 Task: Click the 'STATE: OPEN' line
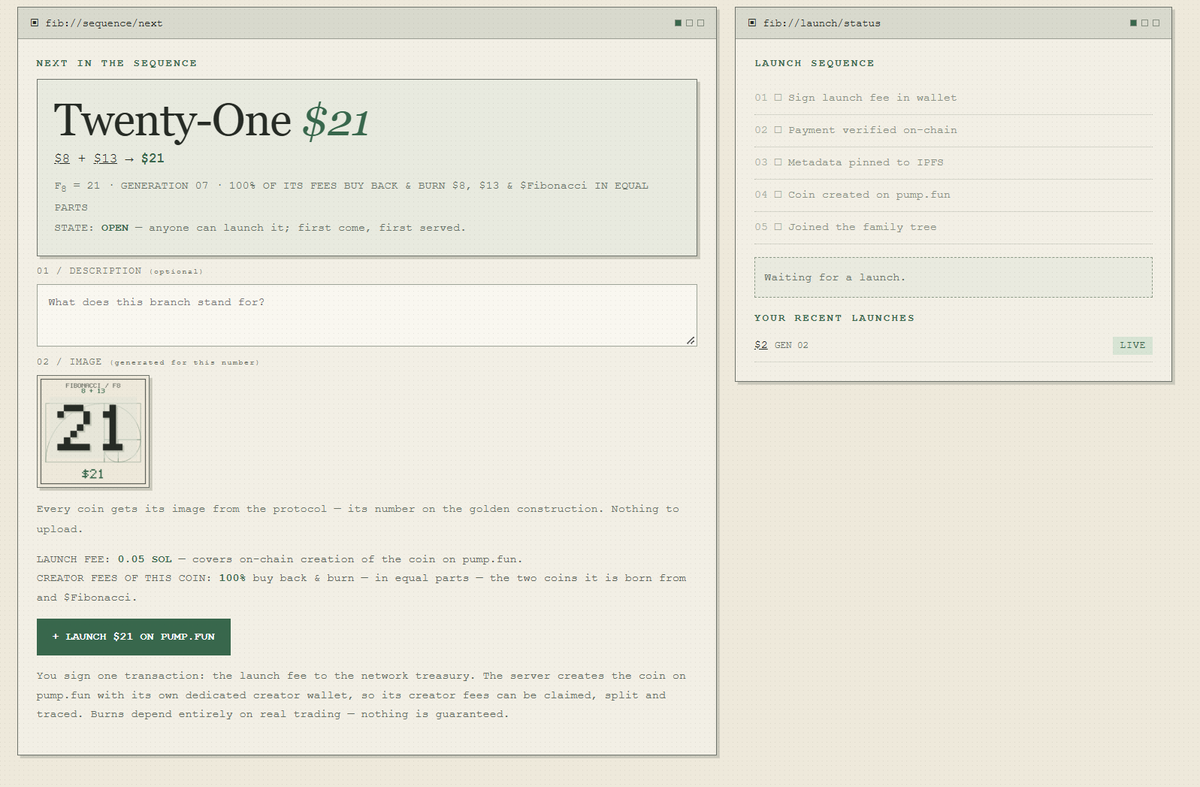(260, 228)
